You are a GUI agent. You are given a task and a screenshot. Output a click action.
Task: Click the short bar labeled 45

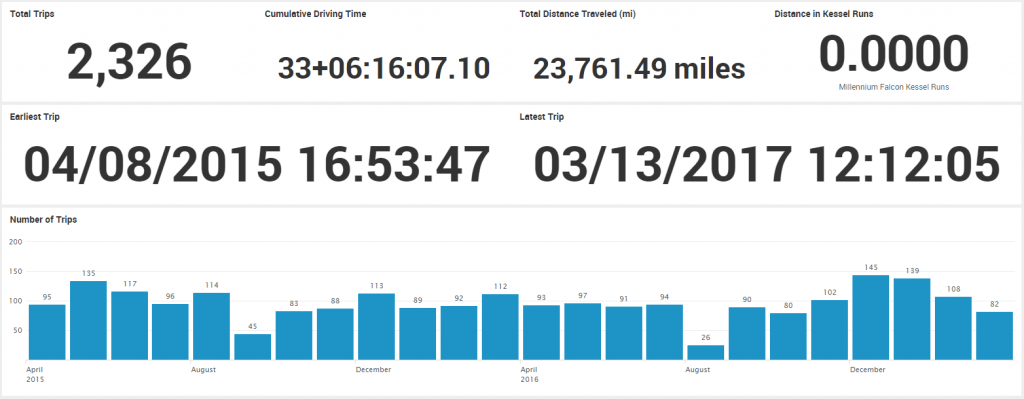[253, 347]
